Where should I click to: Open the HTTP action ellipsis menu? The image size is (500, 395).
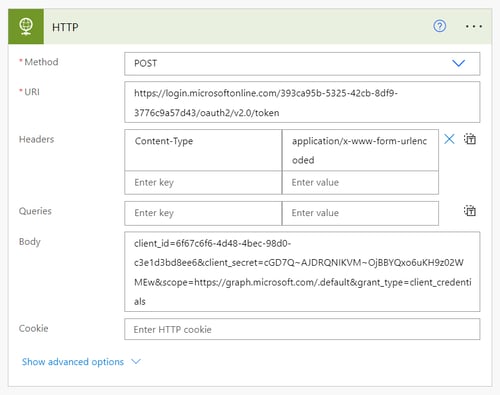point(474,26)
